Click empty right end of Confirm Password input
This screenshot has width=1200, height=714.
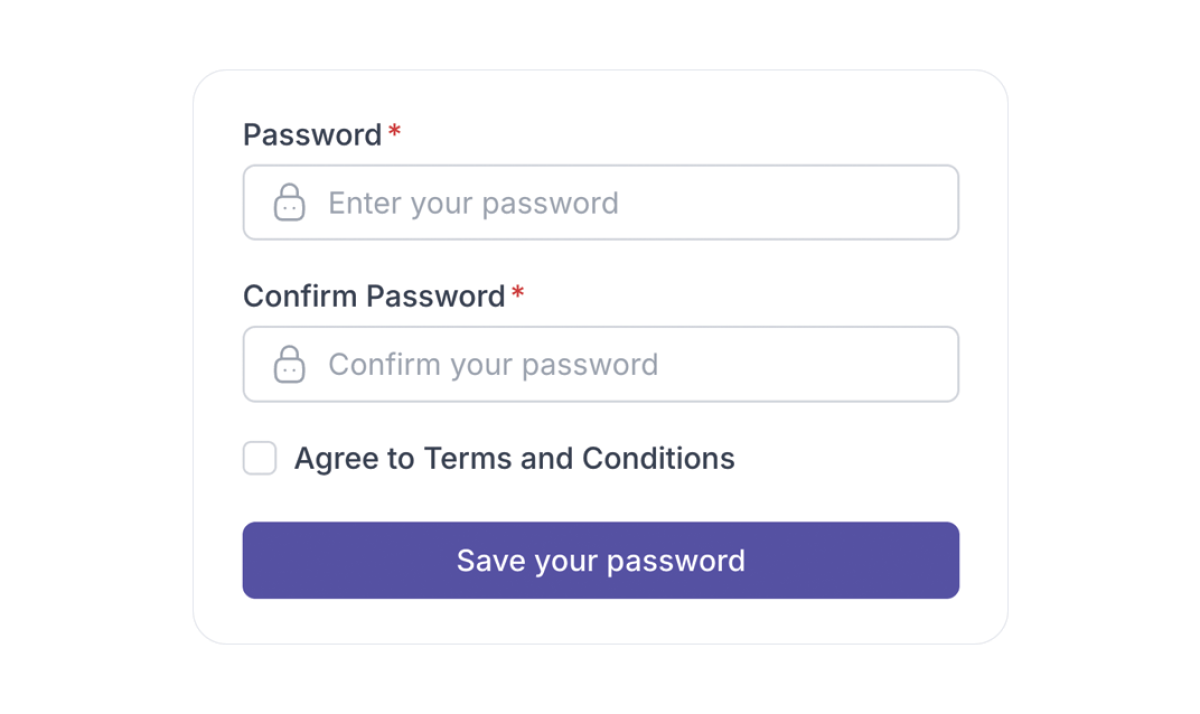[x=900, y=364]
